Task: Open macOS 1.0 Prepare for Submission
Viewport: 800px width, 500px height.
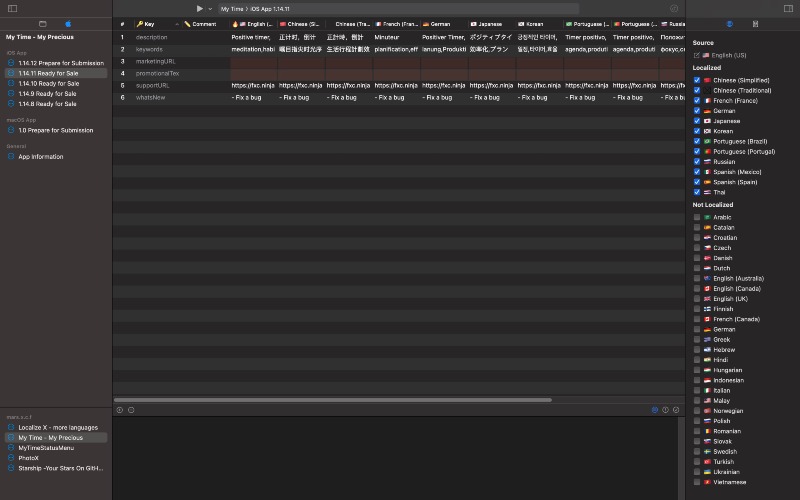Action: tap(56, 131)
